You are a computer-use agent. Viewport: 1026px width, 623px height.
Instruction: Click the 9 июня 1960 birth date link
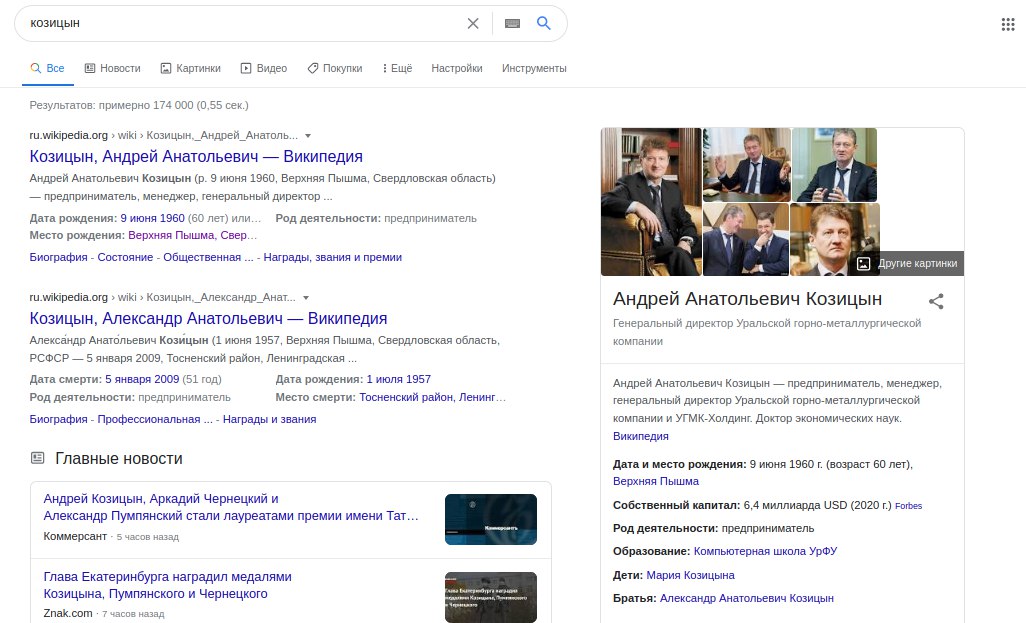[x=152, y=218]
